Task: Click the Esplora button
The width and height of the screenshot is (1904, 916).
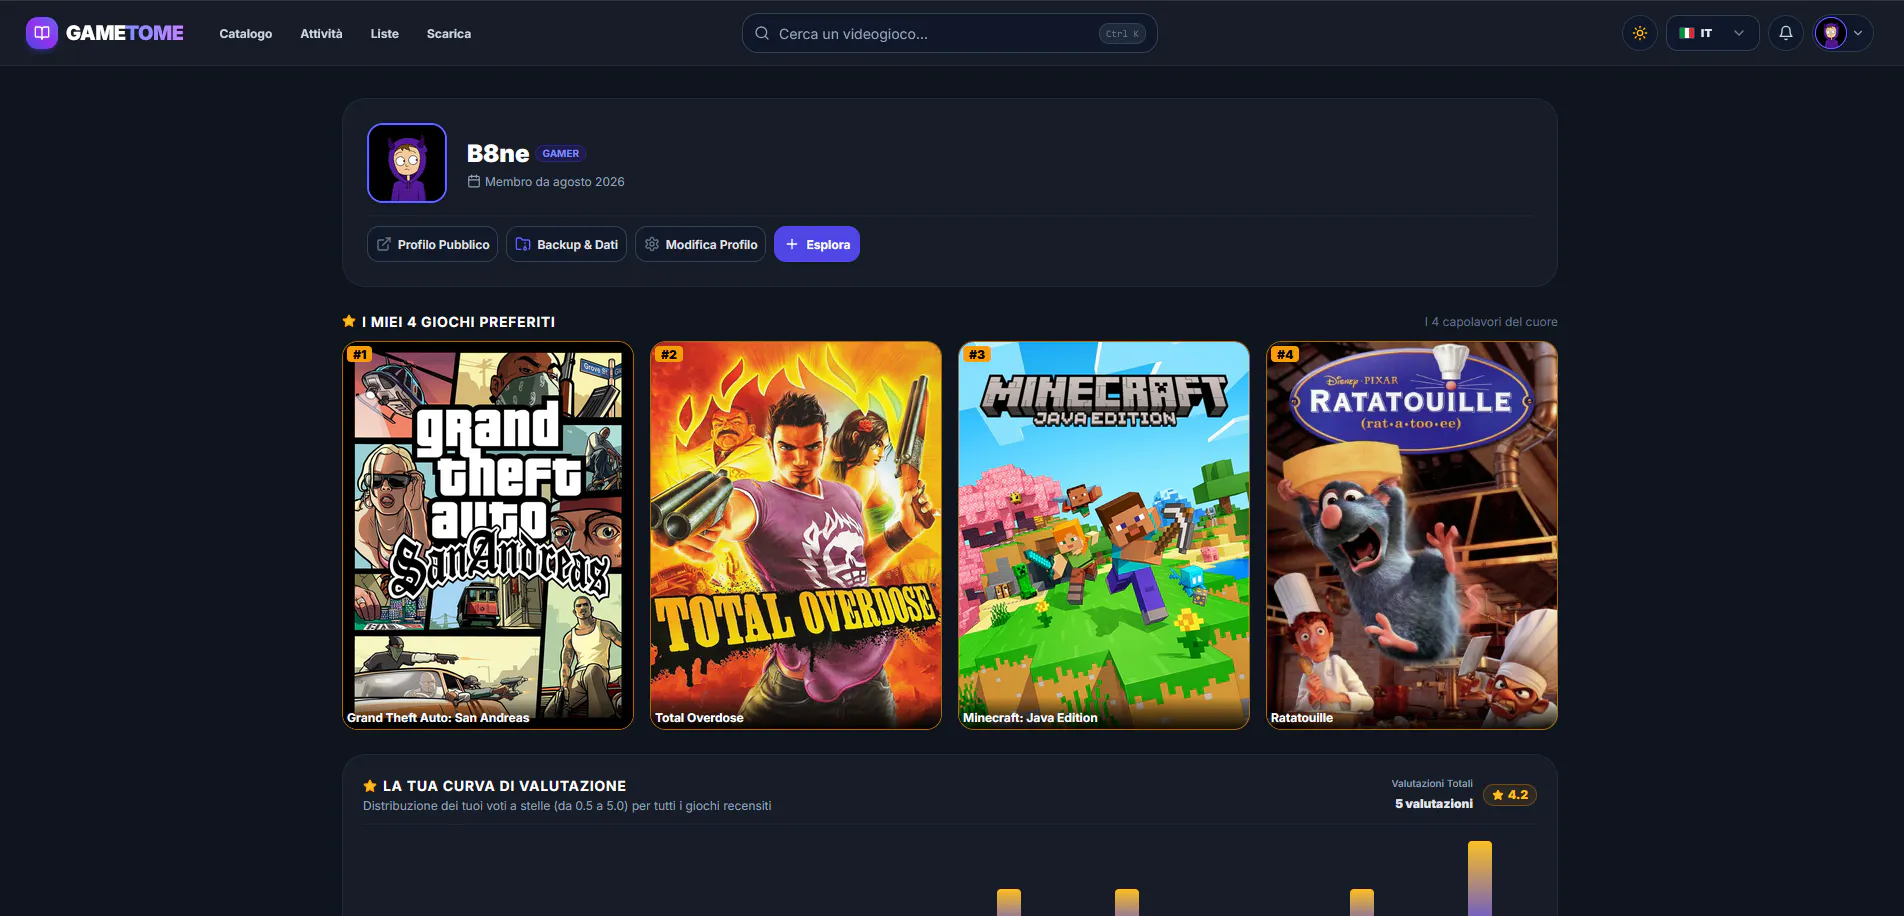Action: click(817, 244)
